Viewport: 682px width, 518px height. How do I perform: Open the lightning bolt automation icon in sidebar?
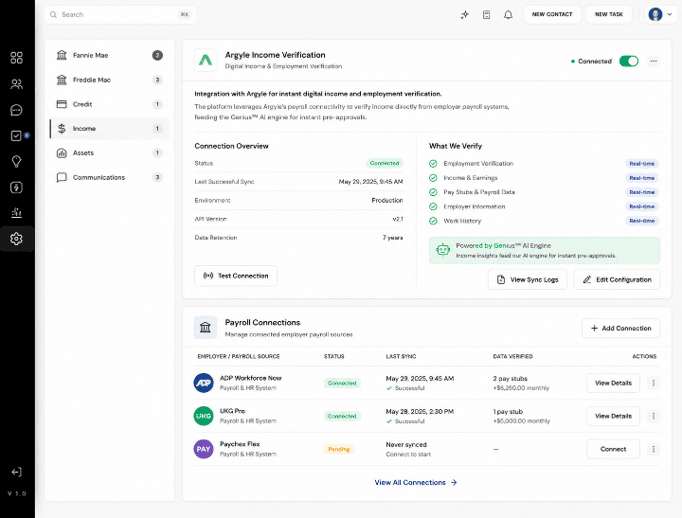coord(17,187)
